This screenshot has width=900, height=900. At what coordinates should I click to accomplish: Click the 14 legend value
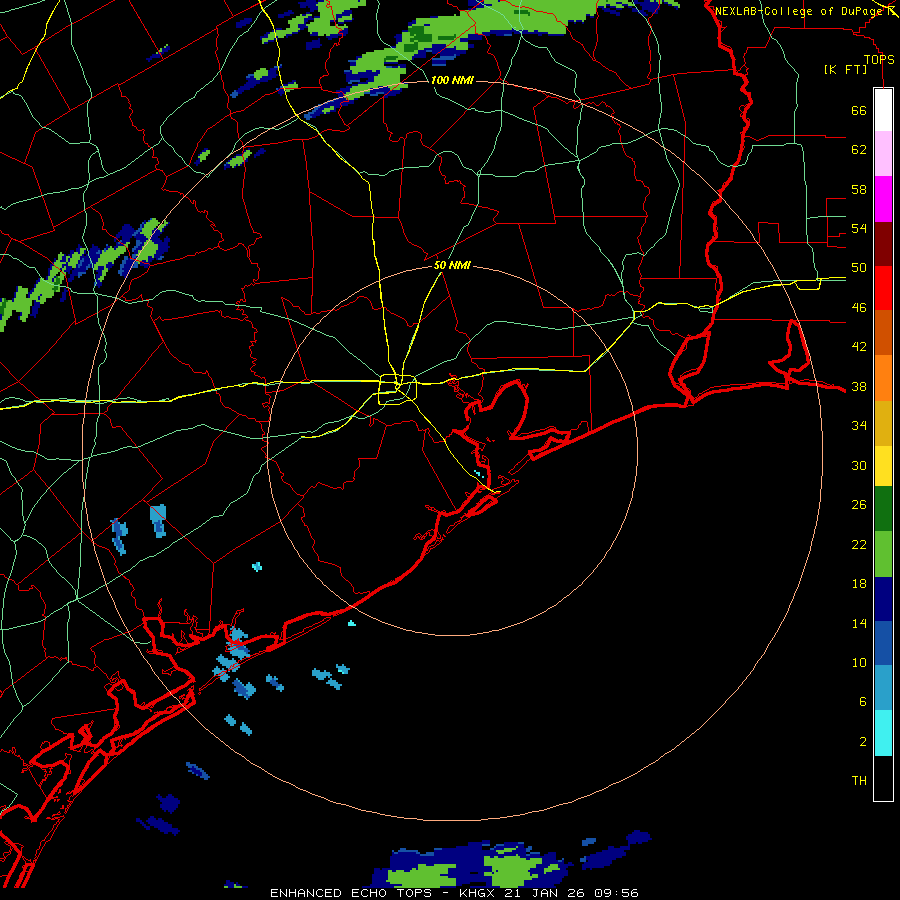pos(859,623)
